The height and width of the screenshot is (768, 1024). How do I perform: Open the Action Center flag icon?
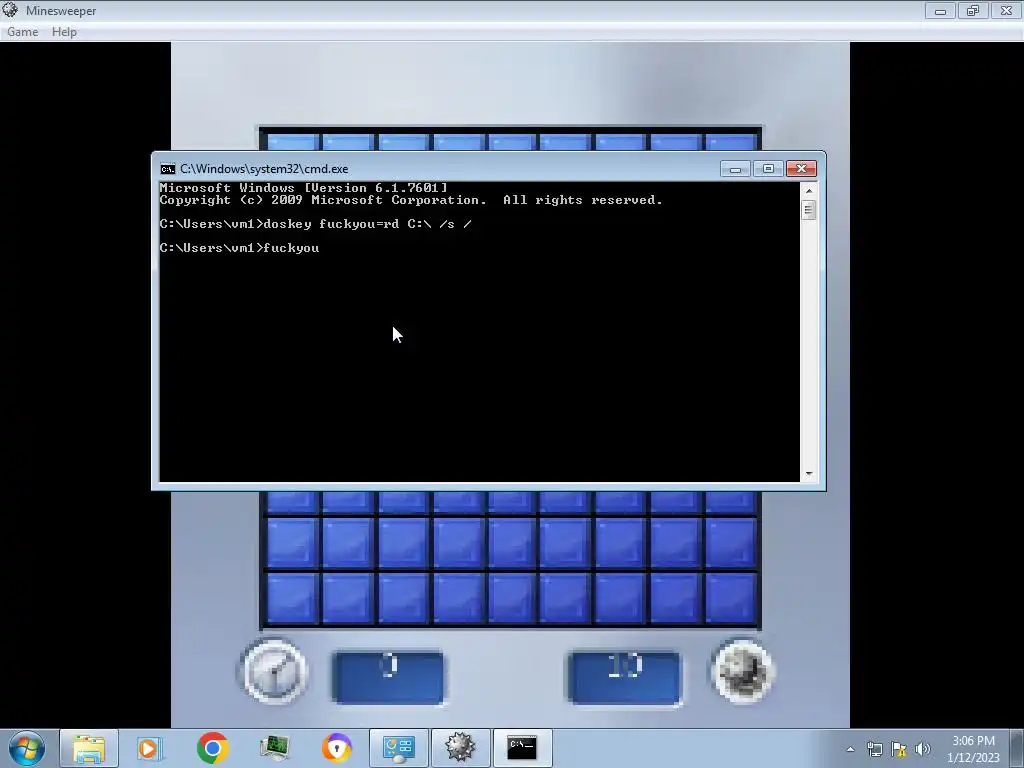(x=899, y=749)
